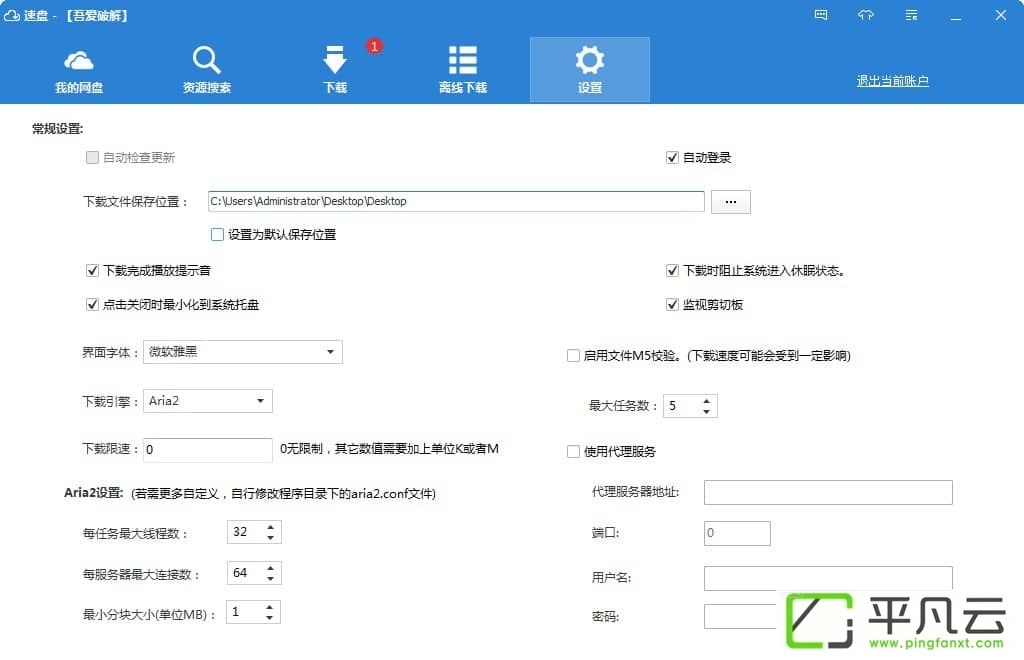
Task: Click the skin shirt icon in title bar
Action: click(866, 15)
